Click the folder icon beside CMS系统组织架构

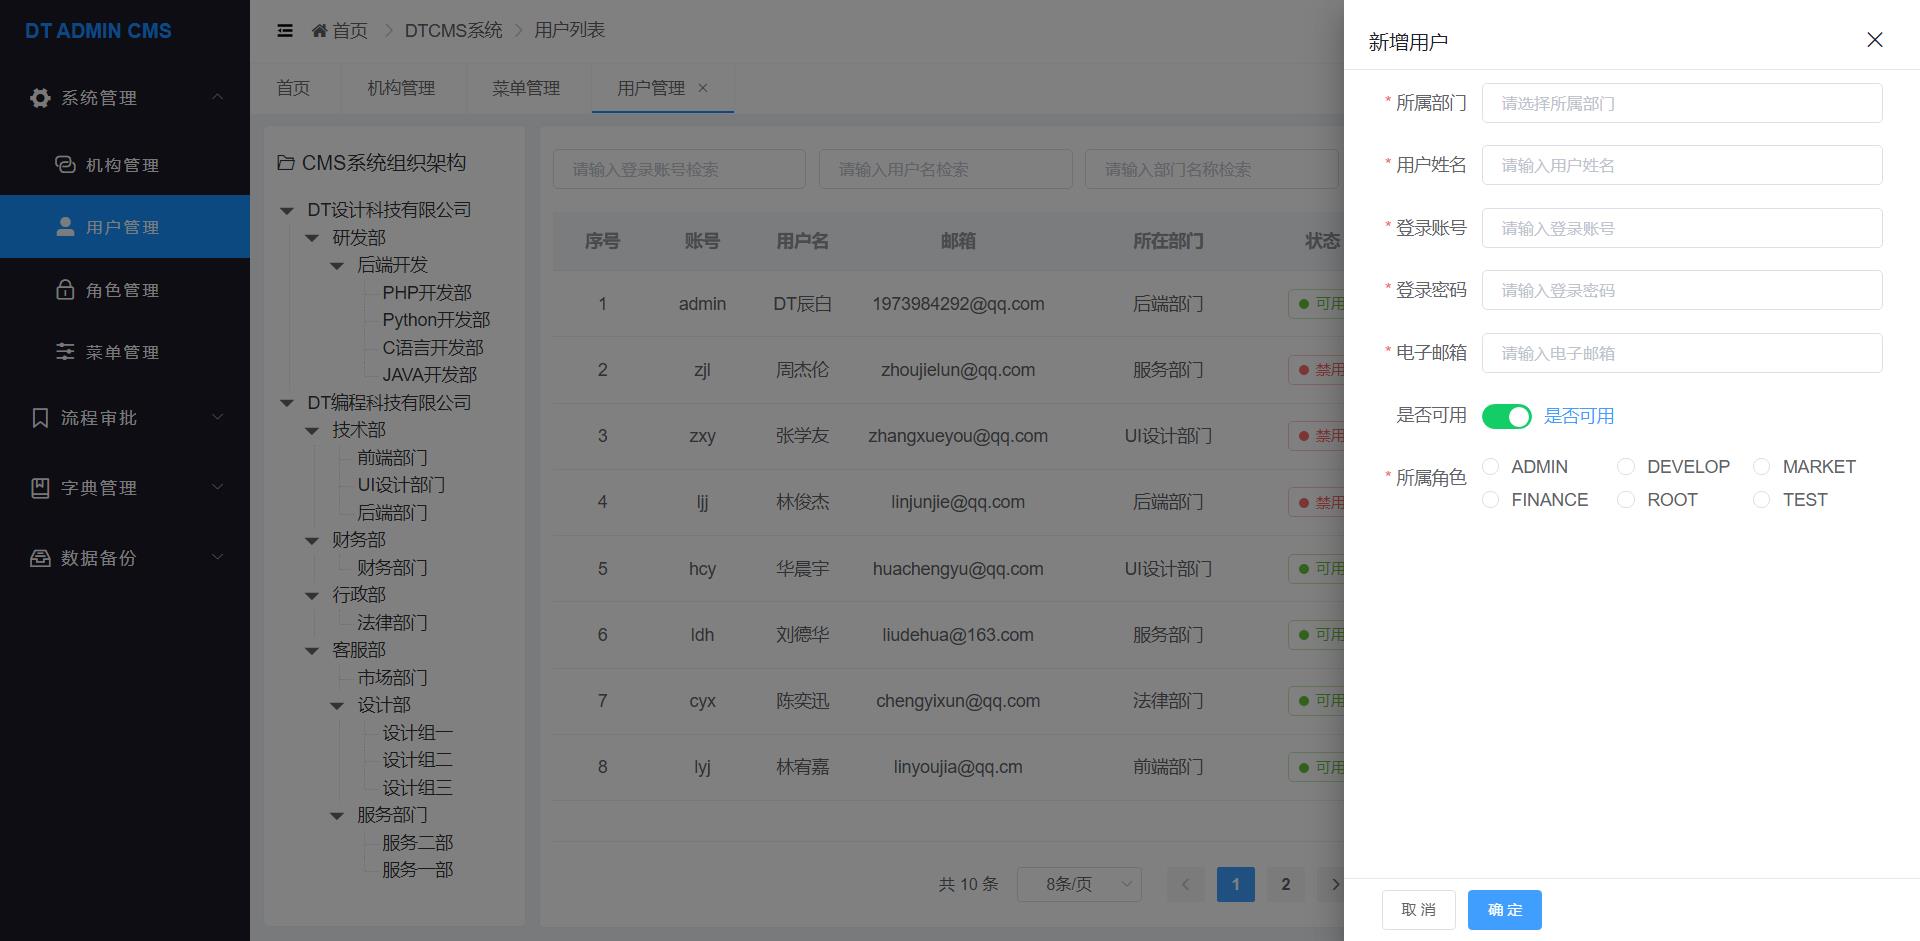tap(286, 163)
